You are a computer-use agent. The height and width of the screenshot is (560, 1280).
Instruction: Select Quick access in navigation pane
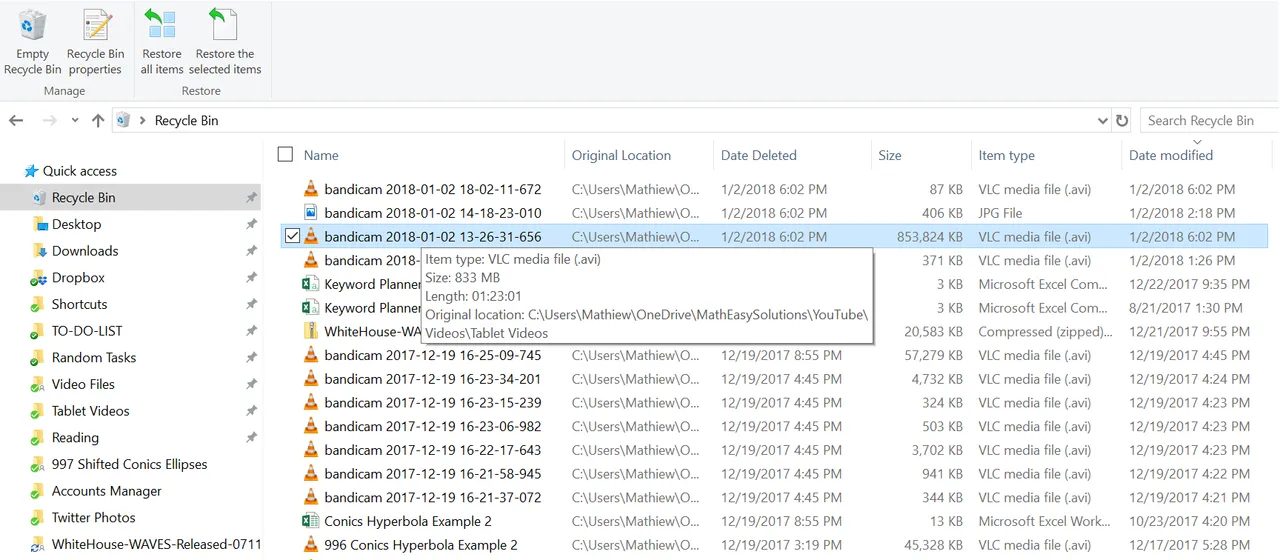point(79,171)
